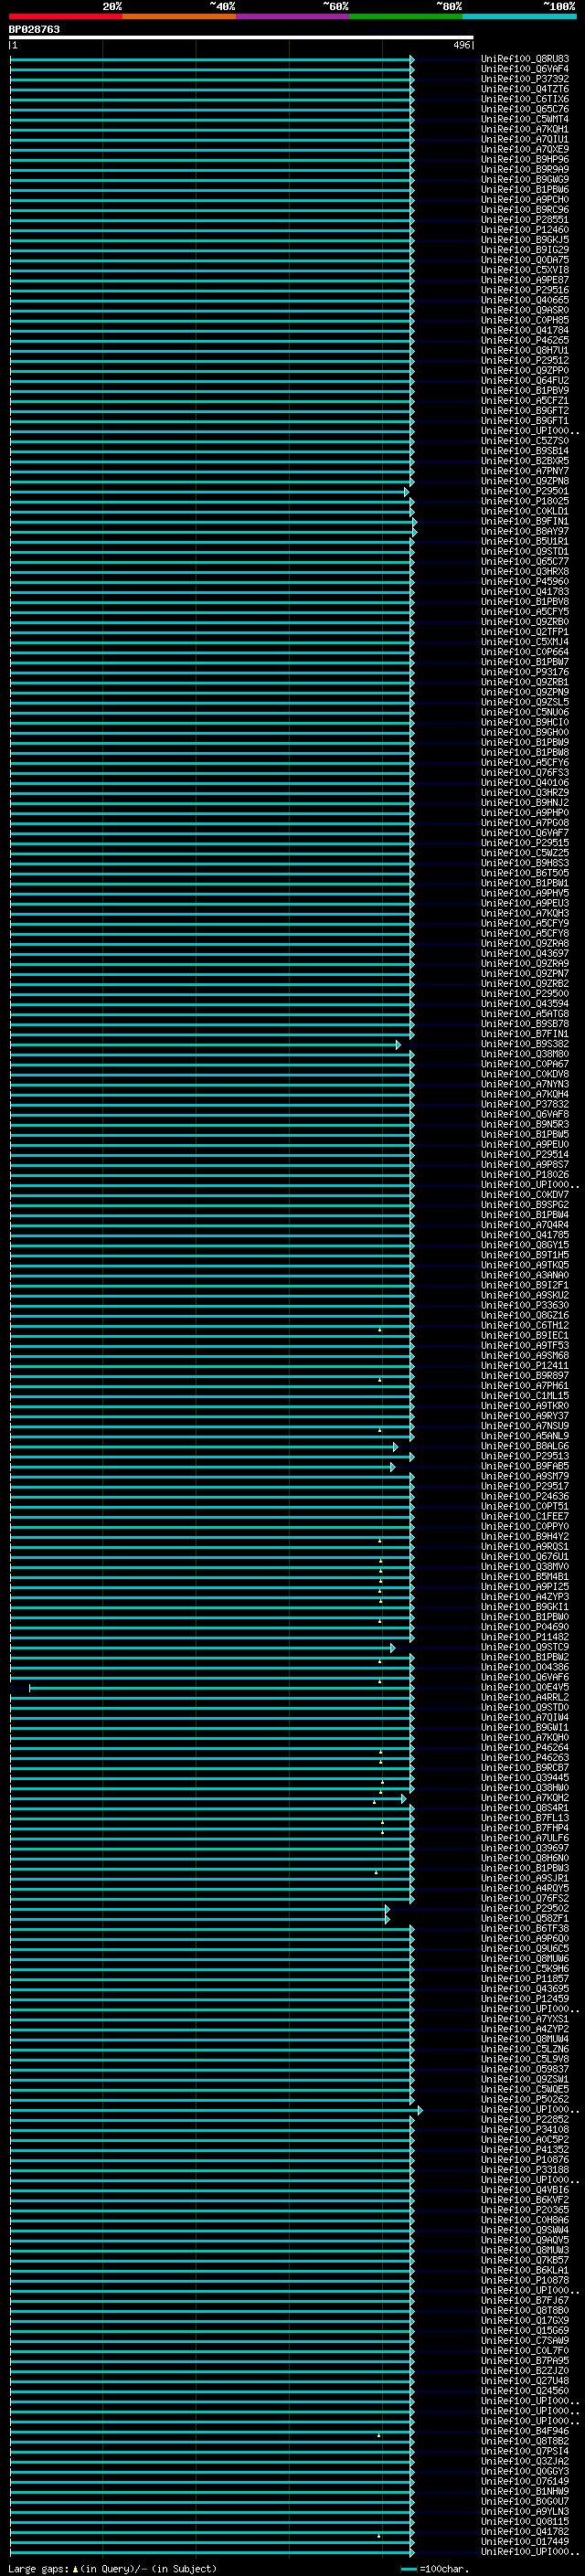Image resolution: width=585 pixels, height=2576 pixels.
Task: Select hit label UniRef100_A5CFZ1
Action: (525, 401)
